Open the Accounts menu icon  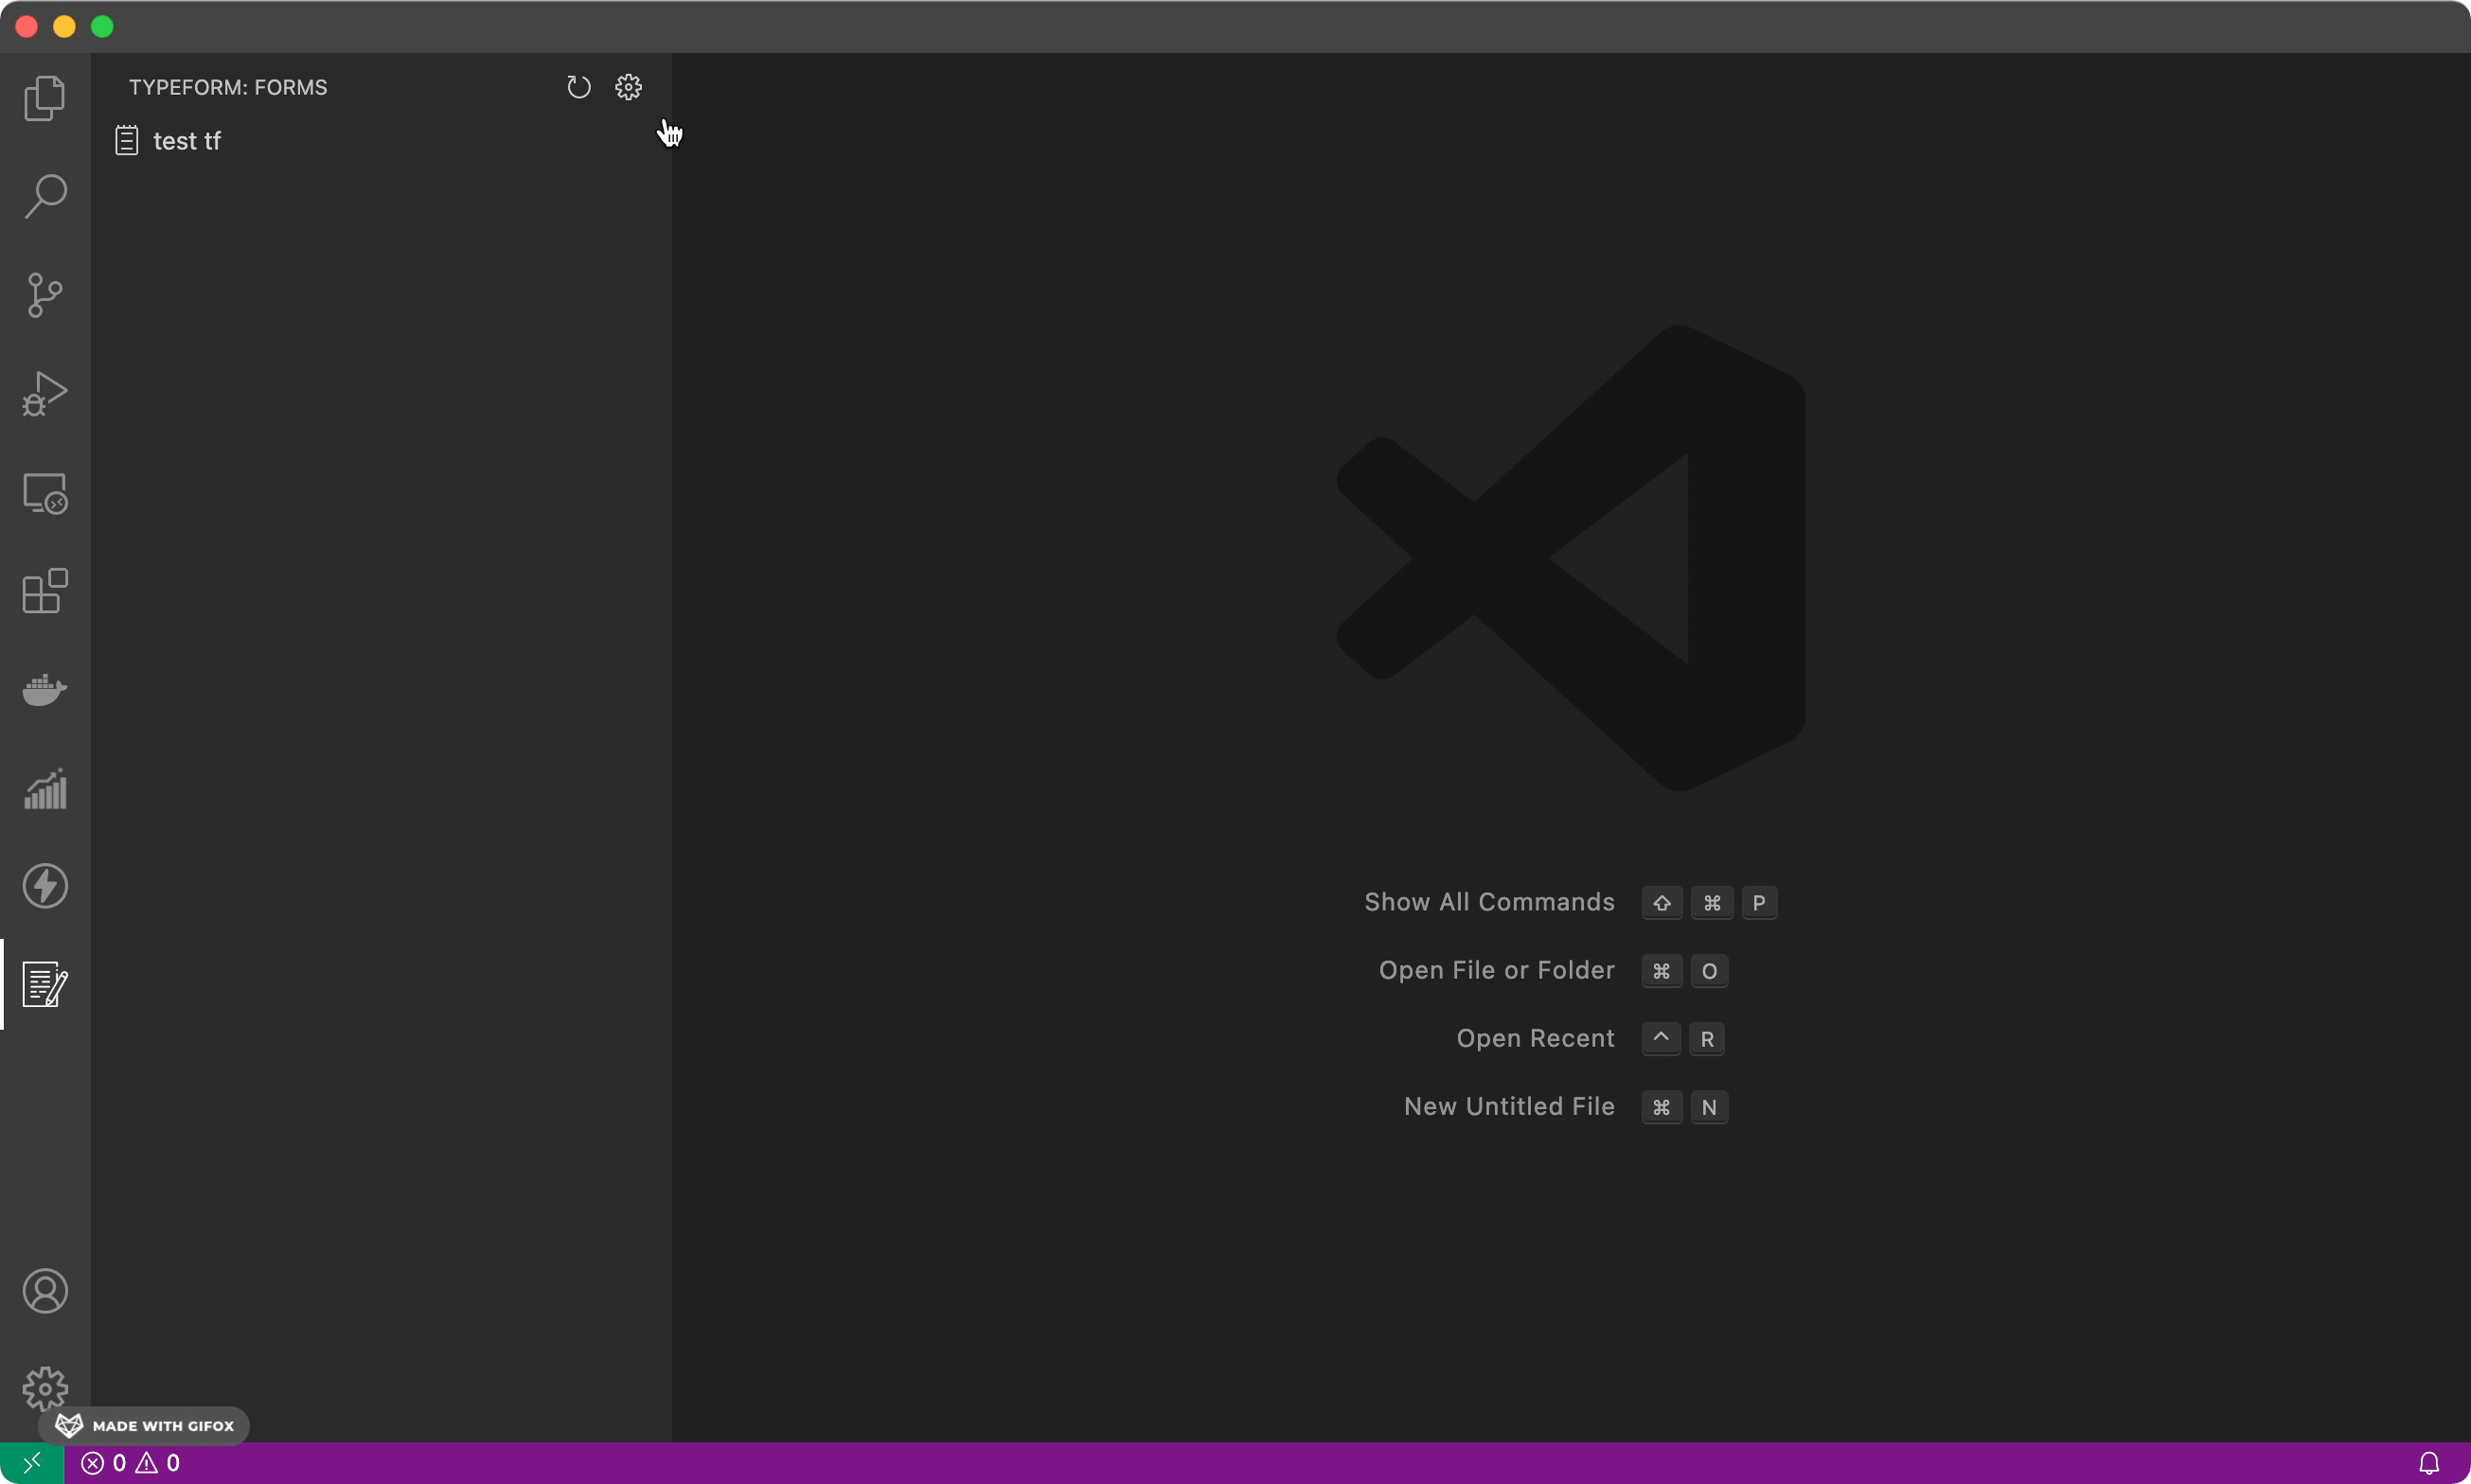[x=45, y=1291]
